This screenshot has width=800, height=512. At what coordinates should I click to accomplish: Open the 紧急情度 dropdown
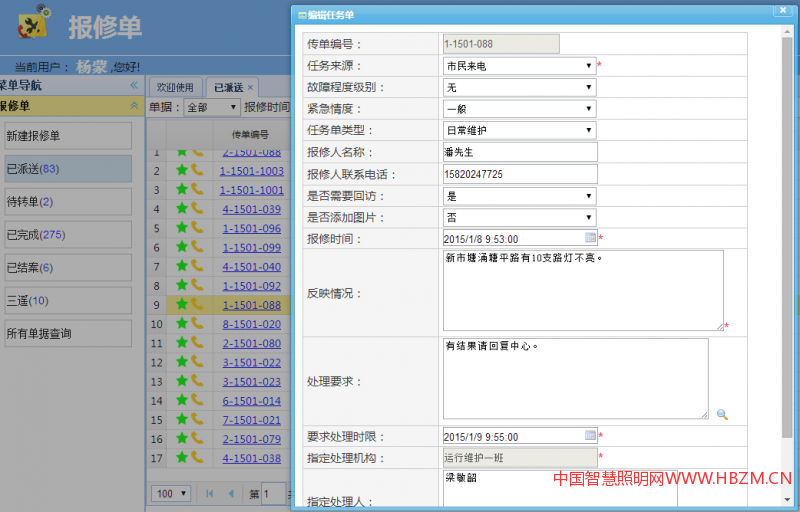pos(519,109)
